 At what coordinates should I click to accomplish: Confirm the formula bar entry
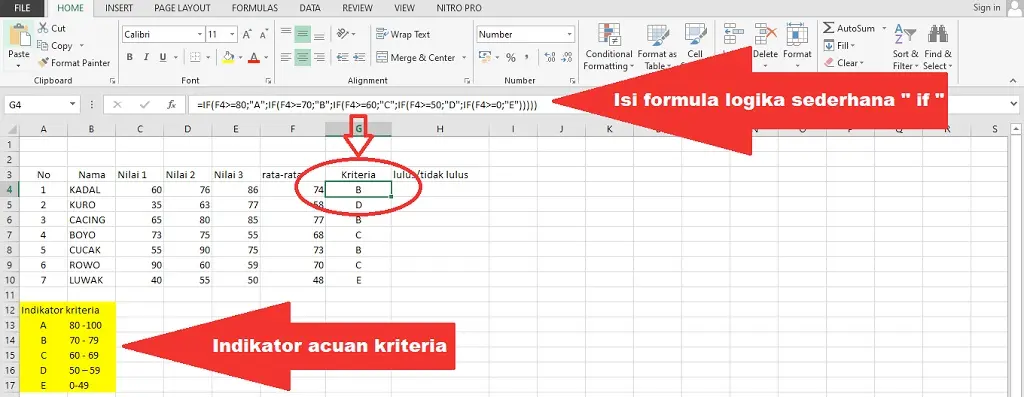[x=145, y=104]
